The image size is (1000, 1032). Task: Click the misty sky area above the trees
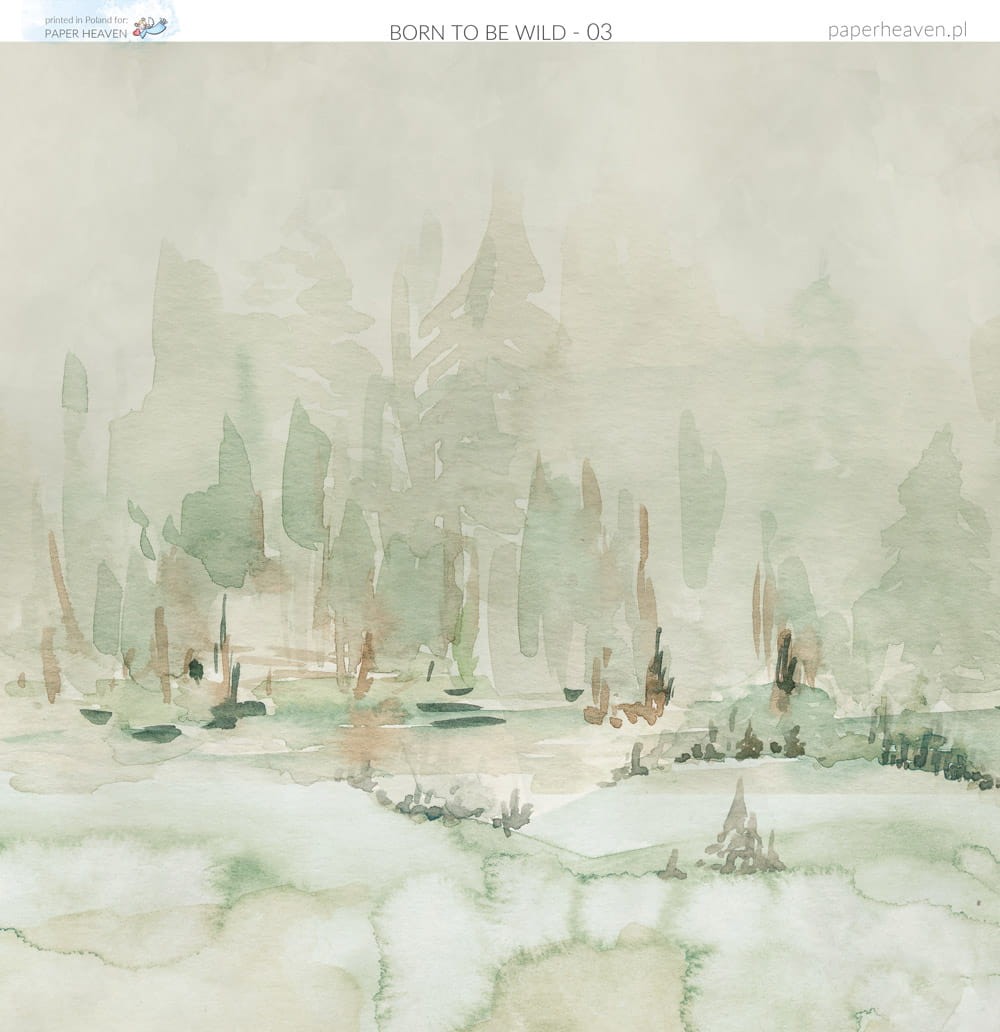pos(500,120)
